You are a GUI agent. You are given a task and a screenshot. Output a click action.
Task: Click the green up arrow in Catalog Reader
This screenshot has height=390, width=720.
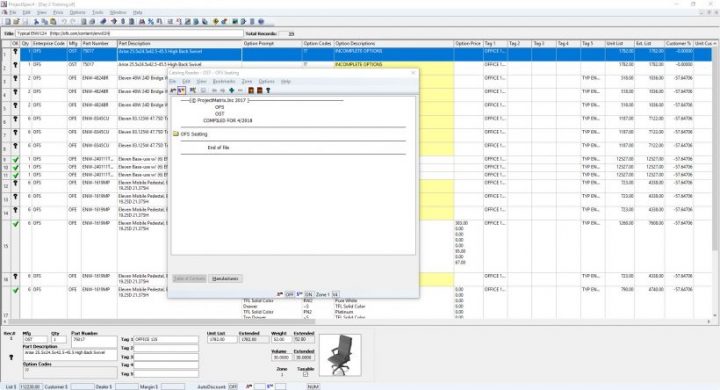point(231,90)
